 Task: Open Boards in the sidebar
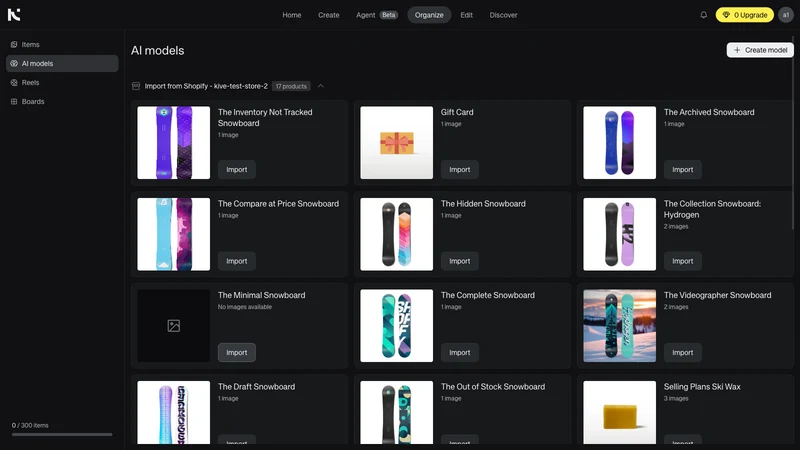[62, 102]
